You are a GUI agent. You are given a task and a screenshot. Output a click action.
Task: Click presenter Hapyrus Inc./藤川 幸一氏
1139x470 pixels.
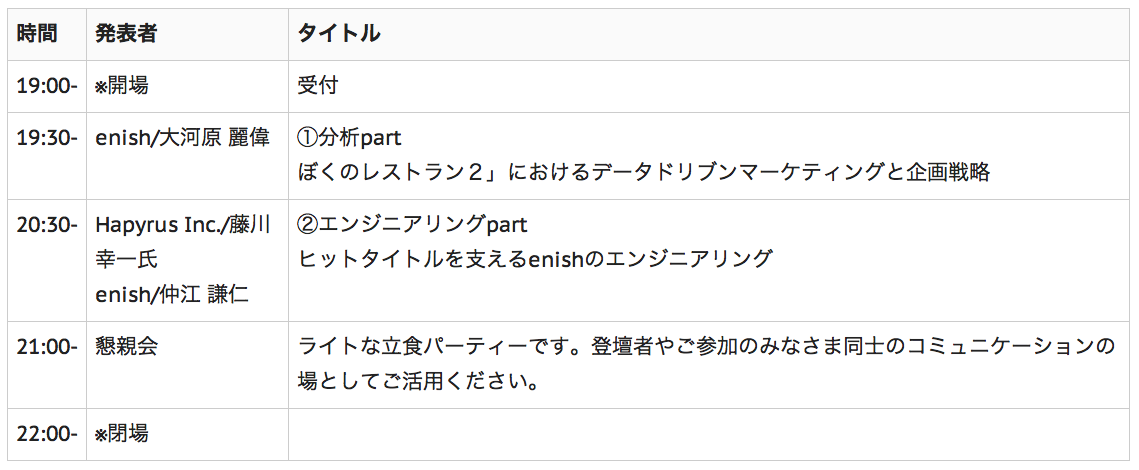click(183, 243)
